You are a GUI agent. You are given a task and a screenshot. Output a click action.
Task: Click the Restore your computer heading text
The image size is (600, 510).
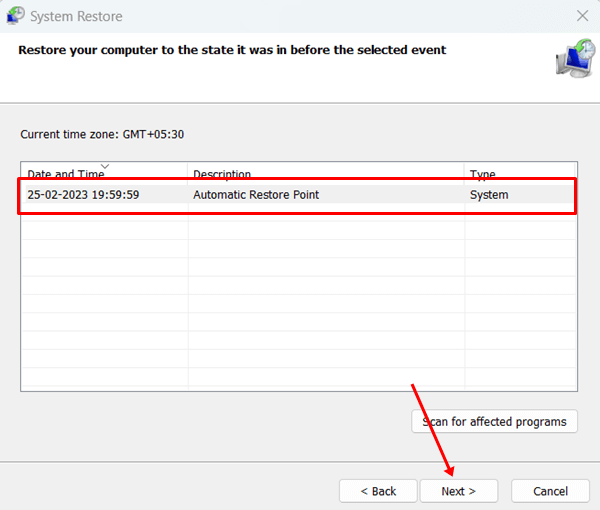(x=232, y=49)
